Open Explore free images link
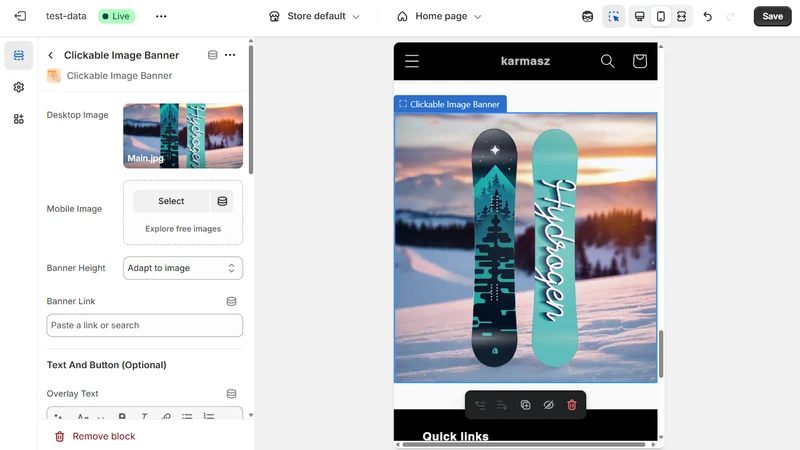 183,229
